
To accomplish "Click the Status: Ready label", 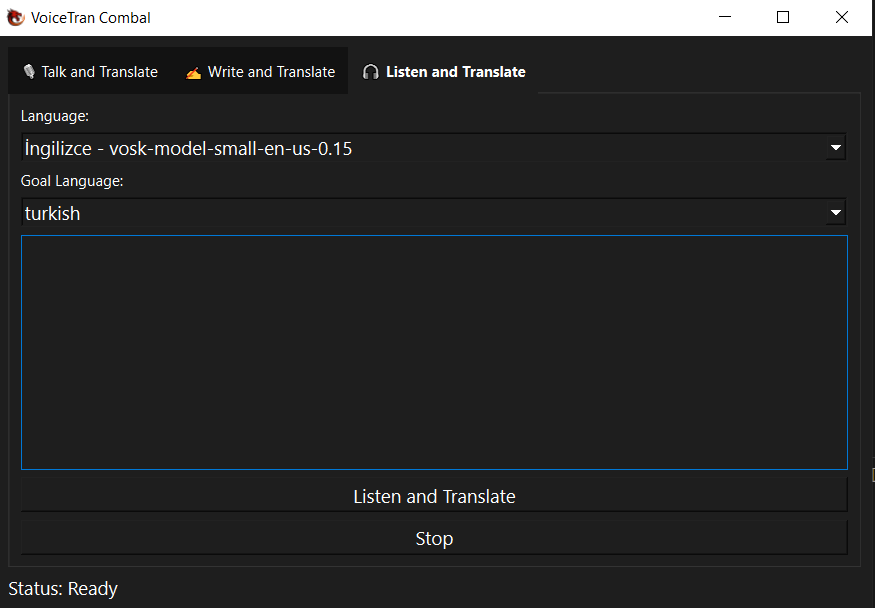I will [x=63, y=588].
